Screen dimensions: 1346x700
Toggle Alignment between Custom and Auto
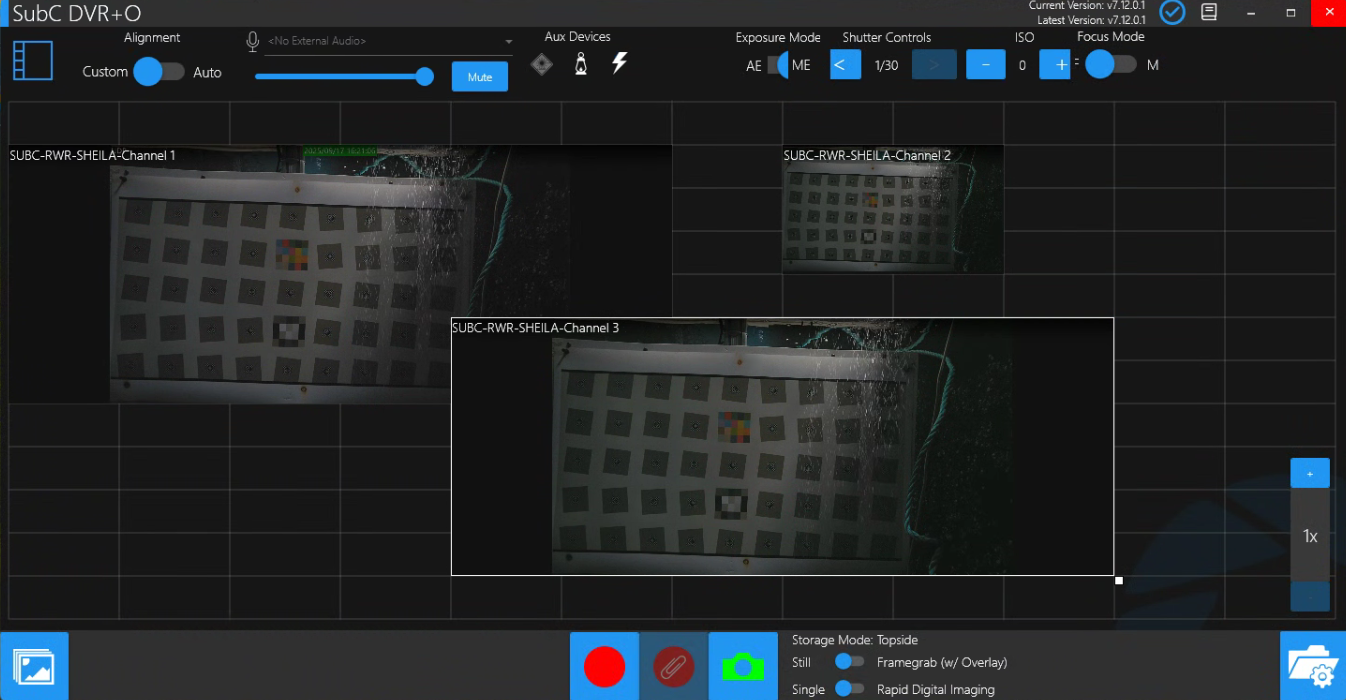(x=159, y=72)
